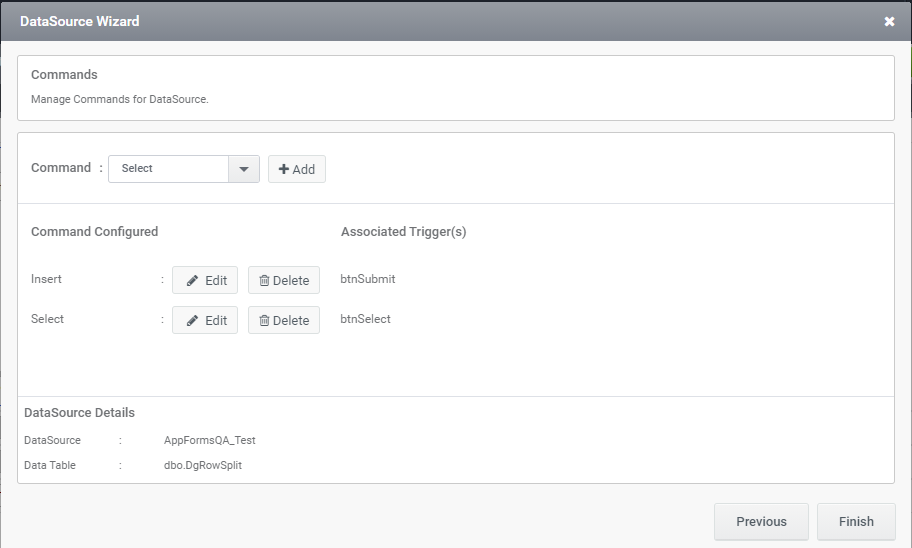The width and height of the screenshot is (912, 548).
Task: Click the dbo.DgRowSplit data table value
Action: click(x=203, y=465)
